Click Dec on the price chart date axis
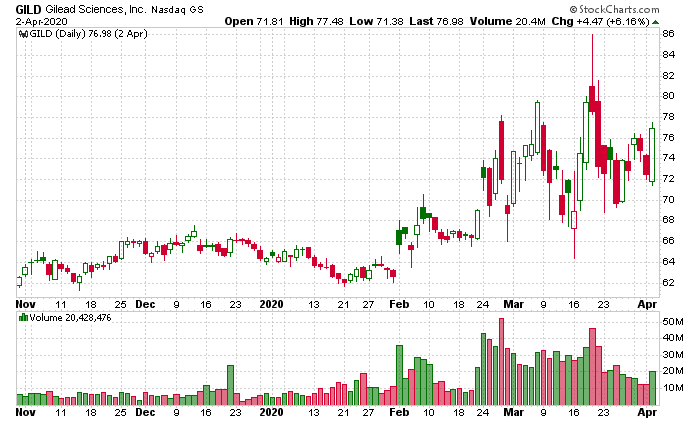 click(145, 304)
